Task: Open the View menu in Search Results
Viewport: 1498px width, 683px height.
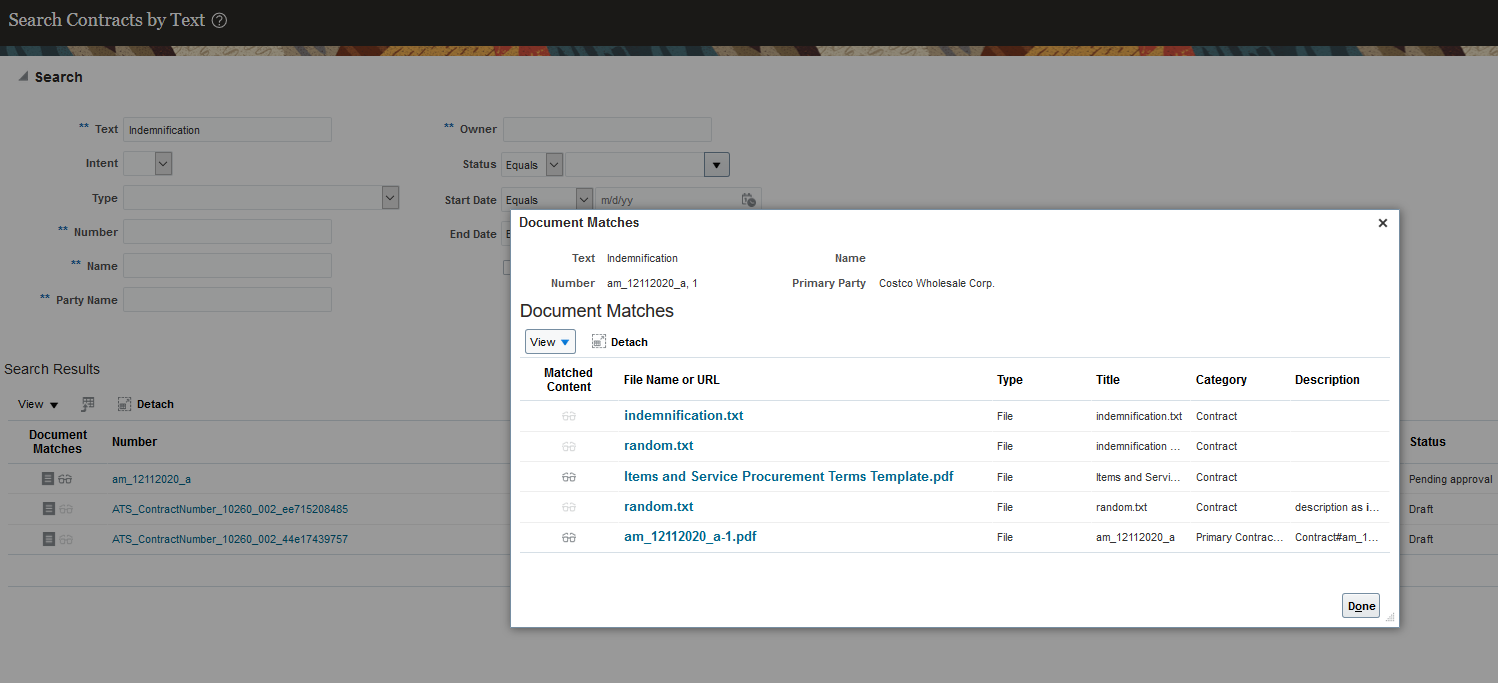Action: [x=38, y=404]
